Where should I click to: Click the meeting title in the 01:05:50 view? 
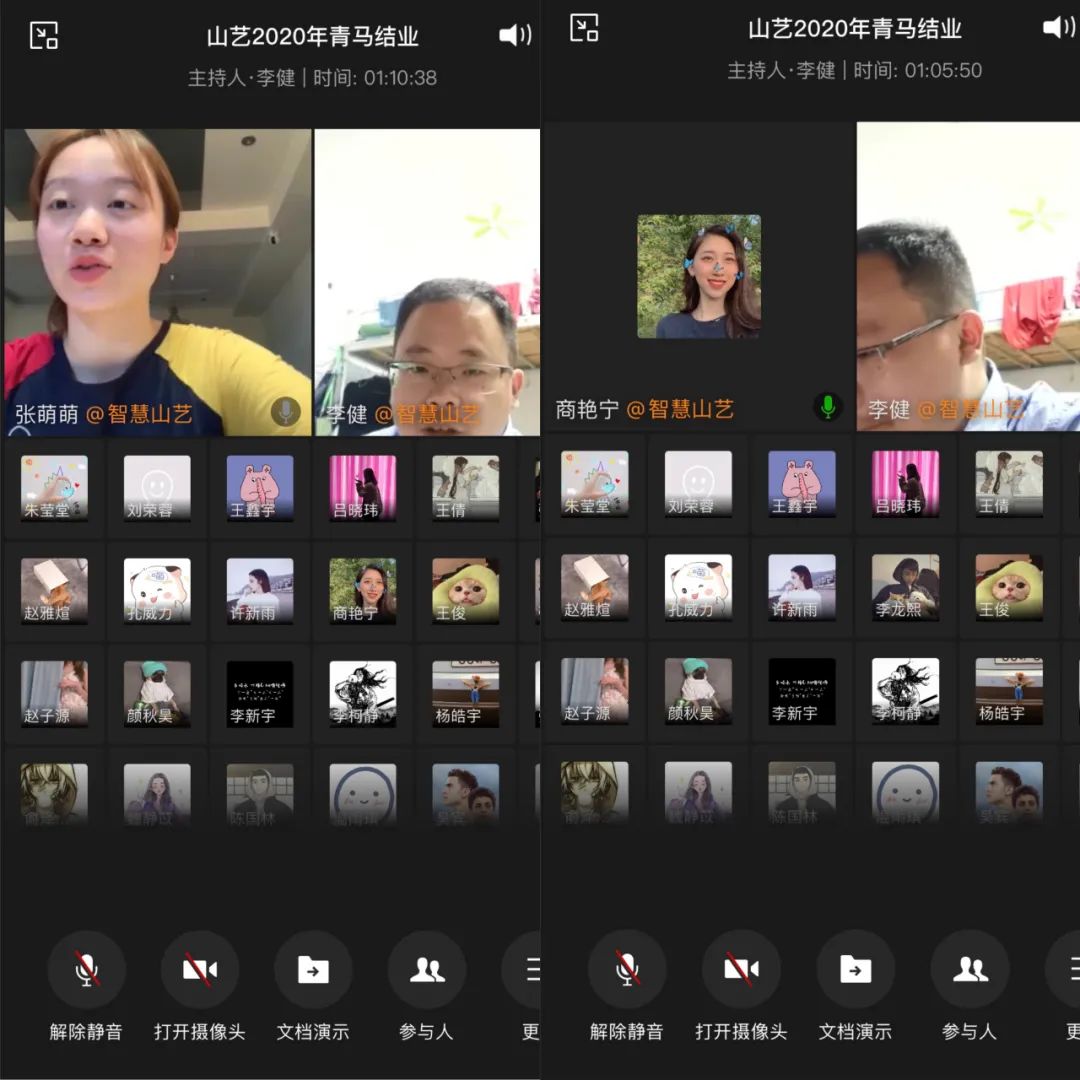pos(854,29)
